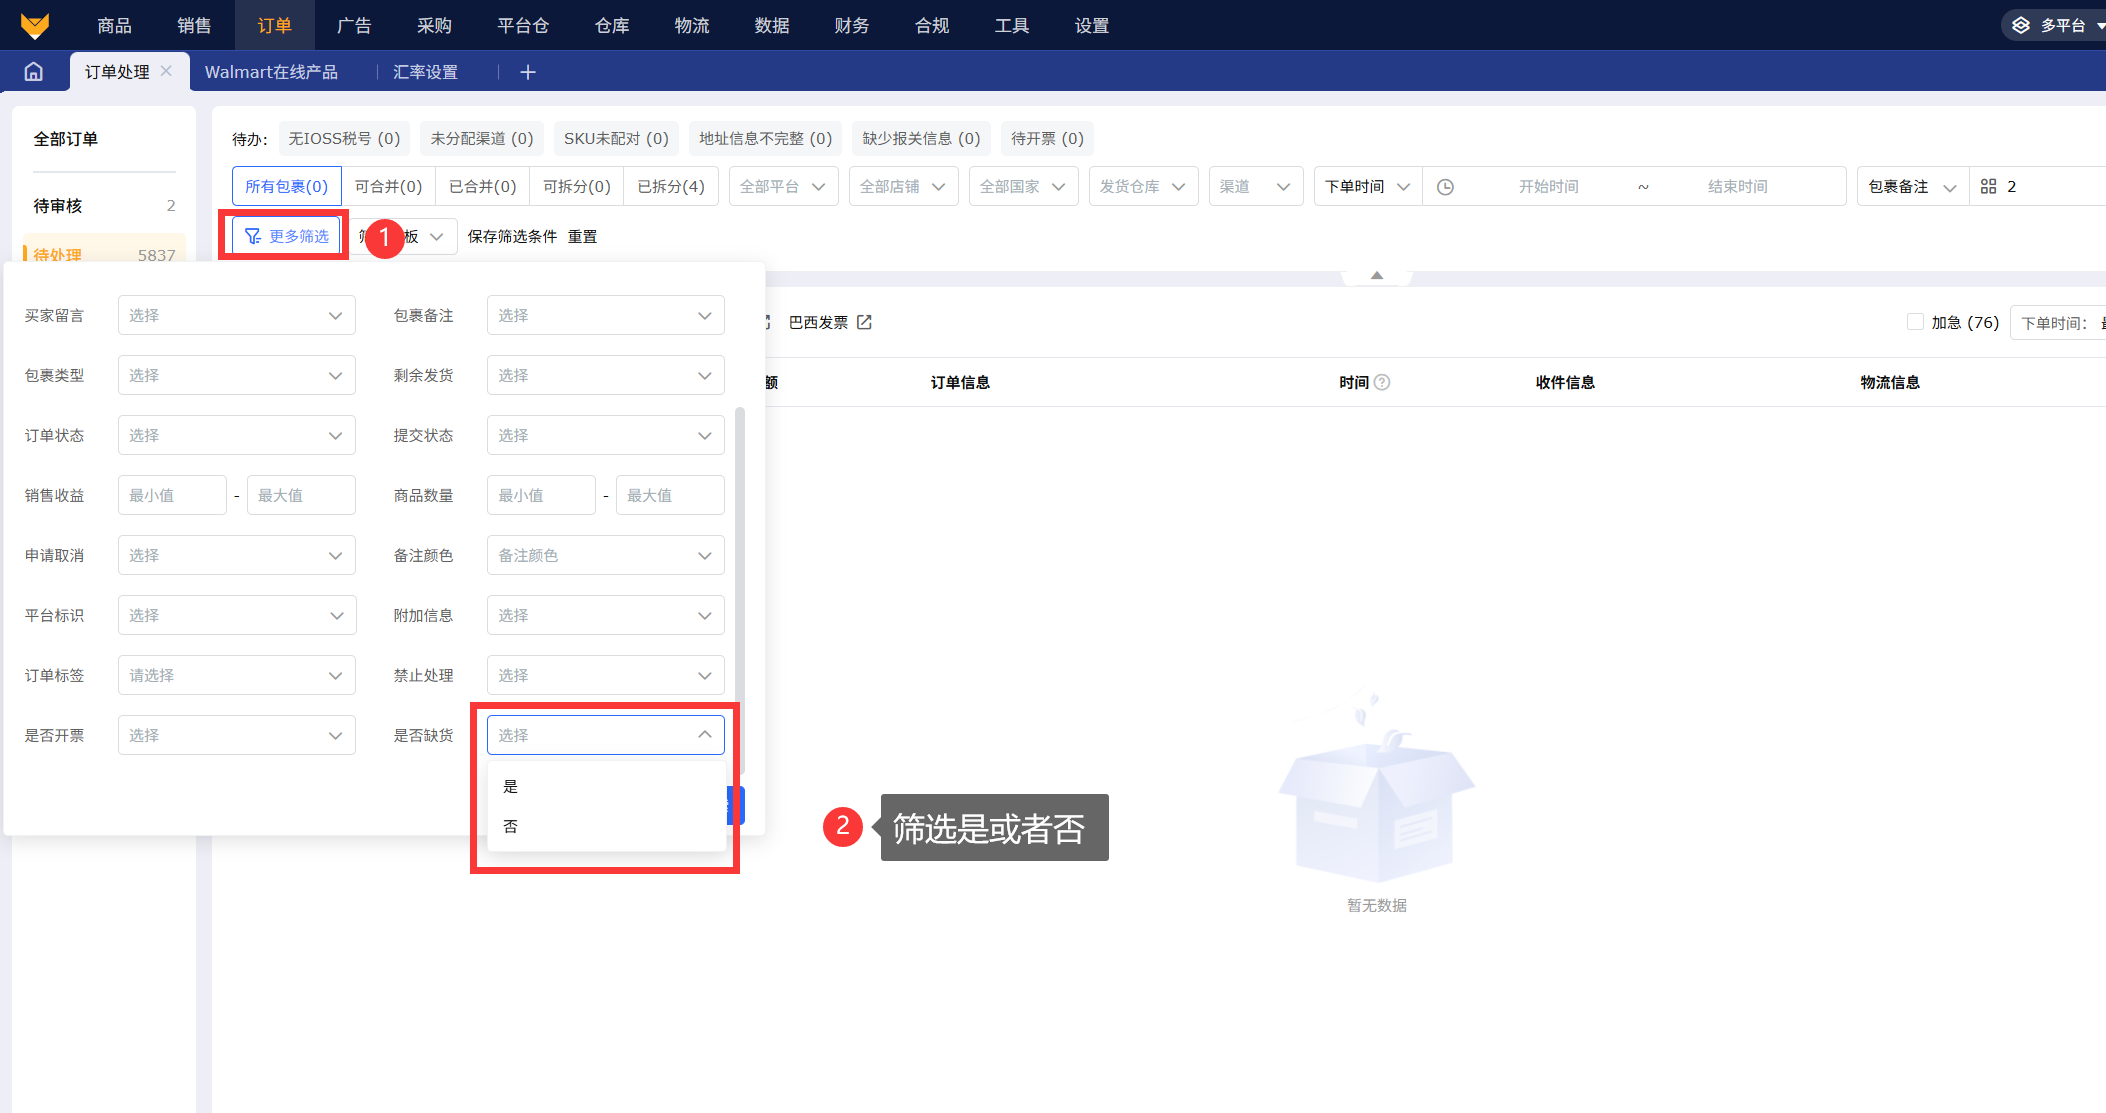
Task: Open the 买家留言 select dropdown
Action: tap(237, 315)
